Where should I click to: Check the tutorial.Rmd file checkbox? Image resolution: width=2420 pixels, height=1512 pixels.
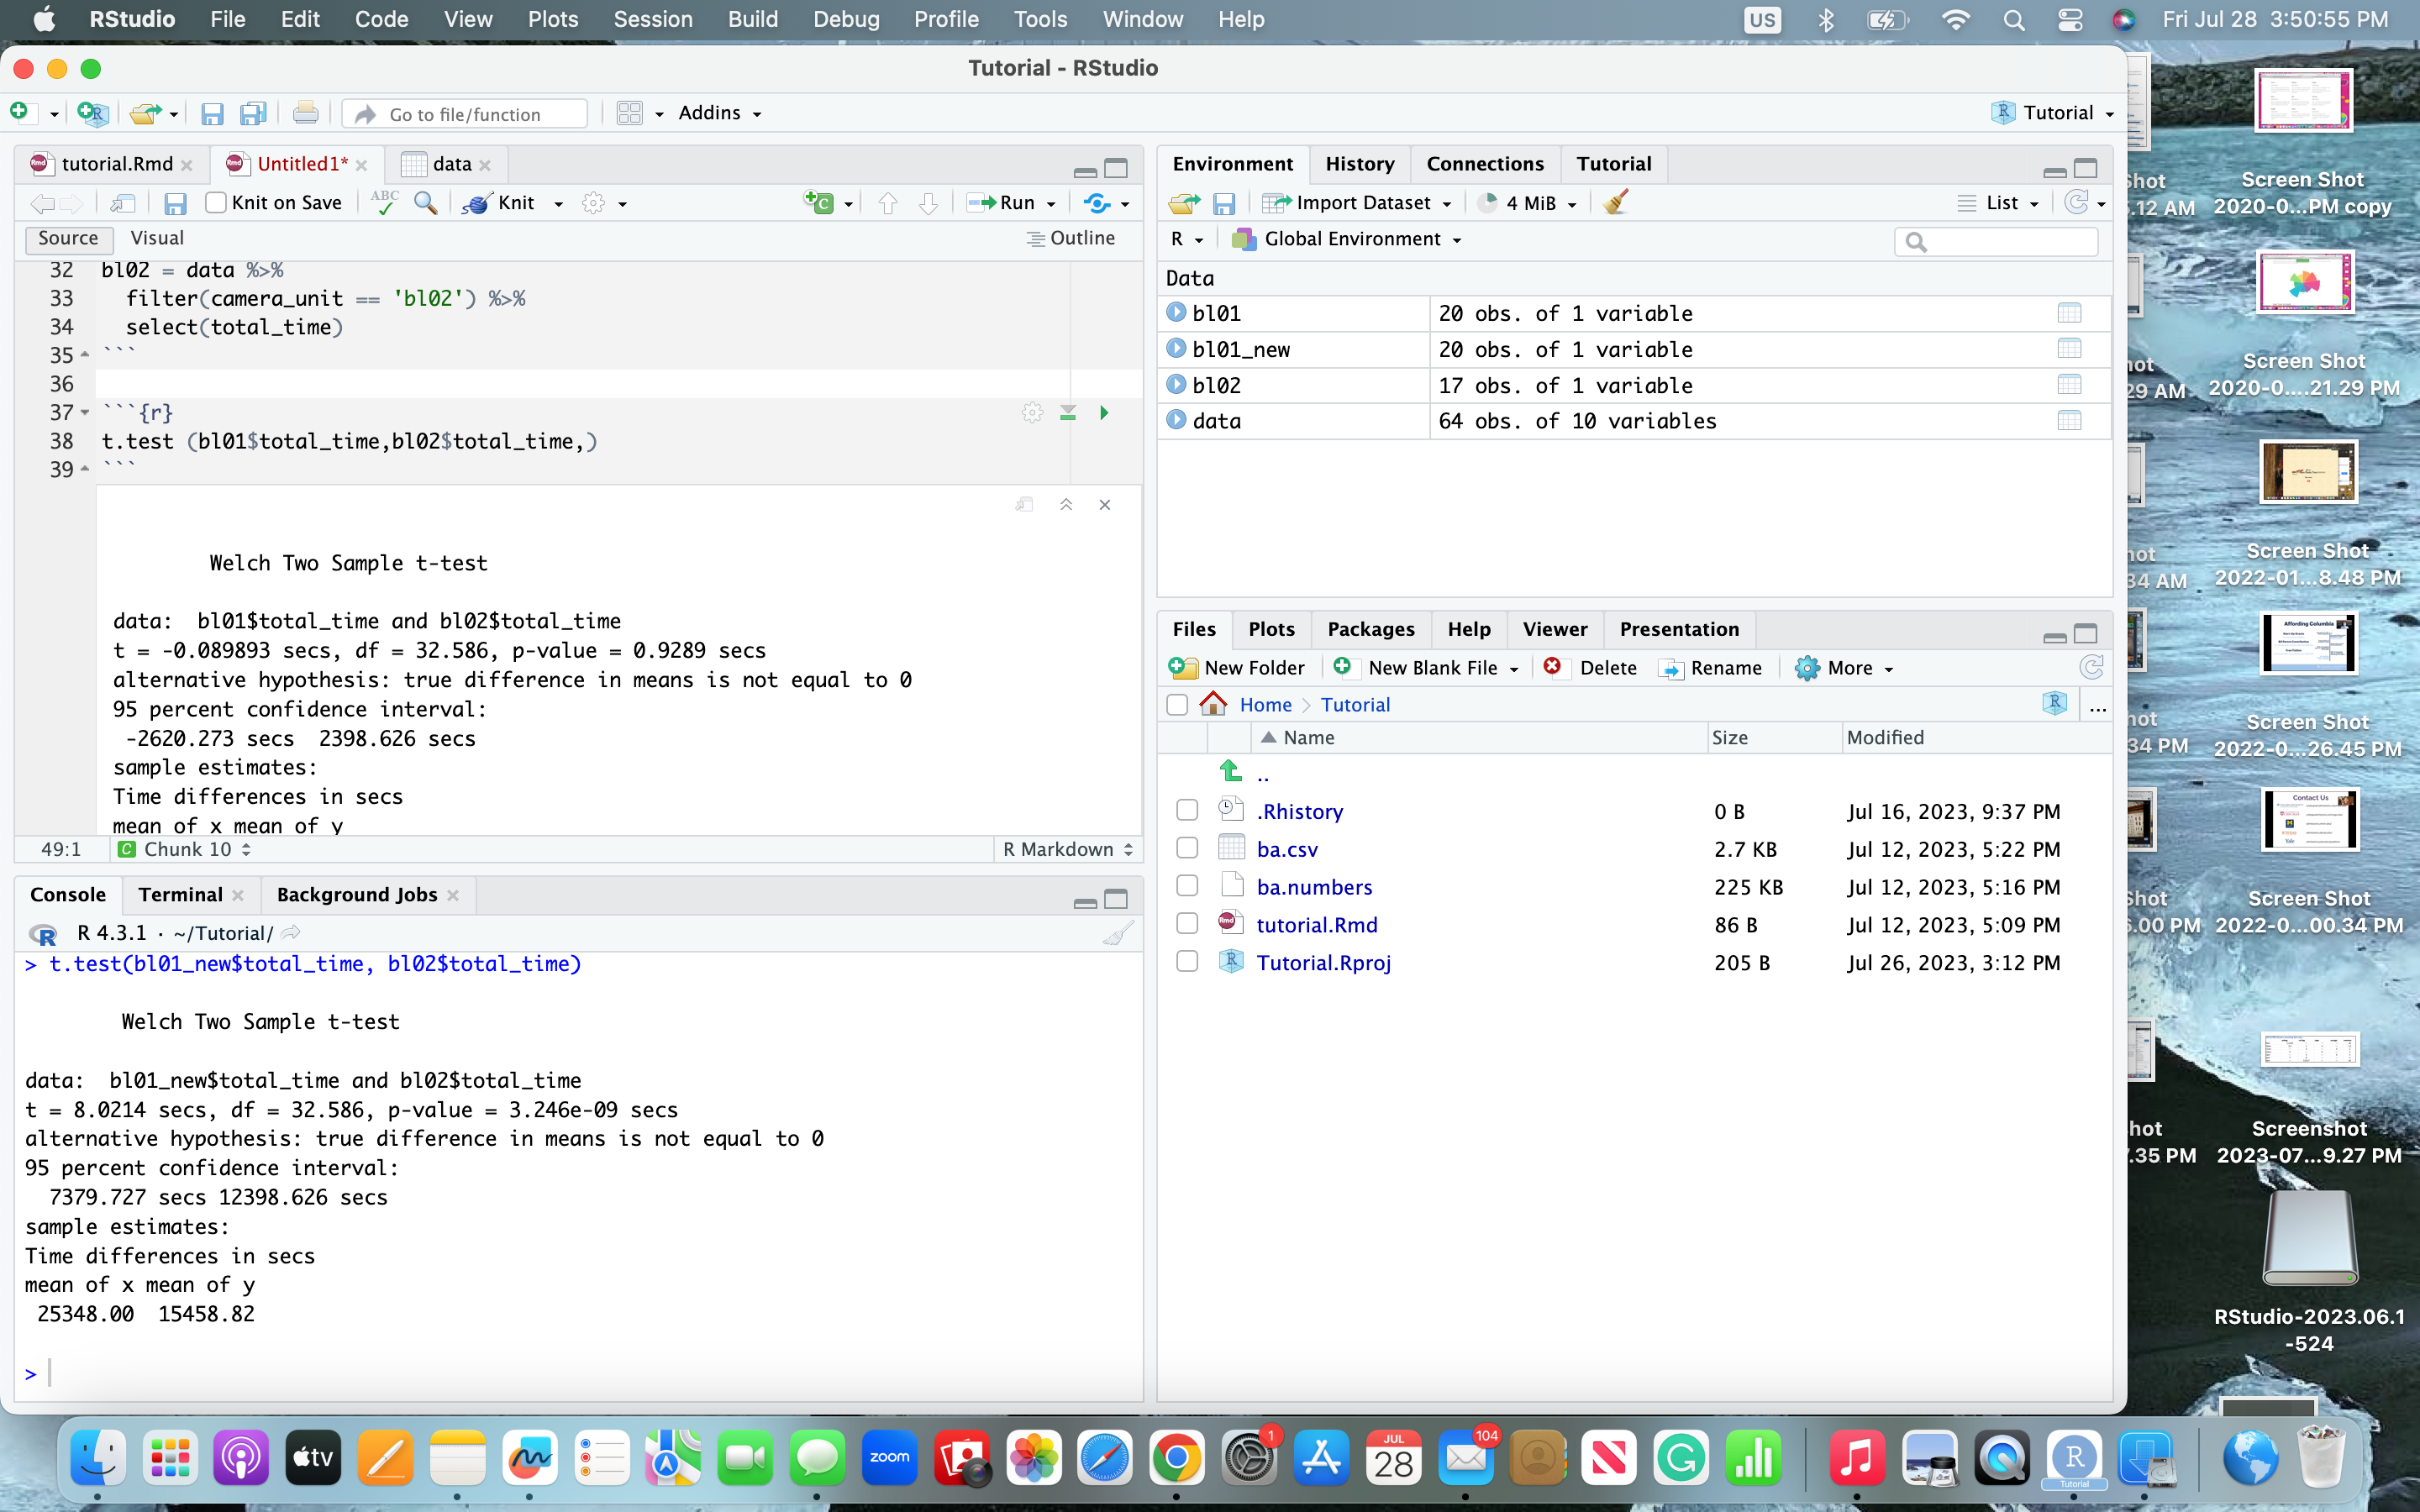coord(1187,924)
